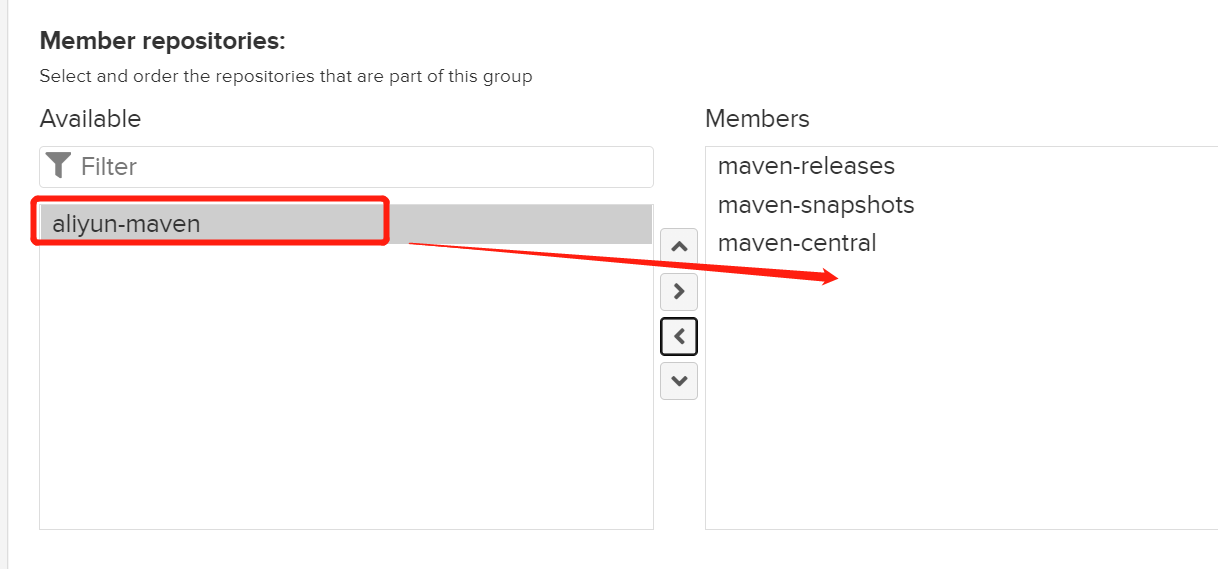Click the group description help text

(286, 76)
